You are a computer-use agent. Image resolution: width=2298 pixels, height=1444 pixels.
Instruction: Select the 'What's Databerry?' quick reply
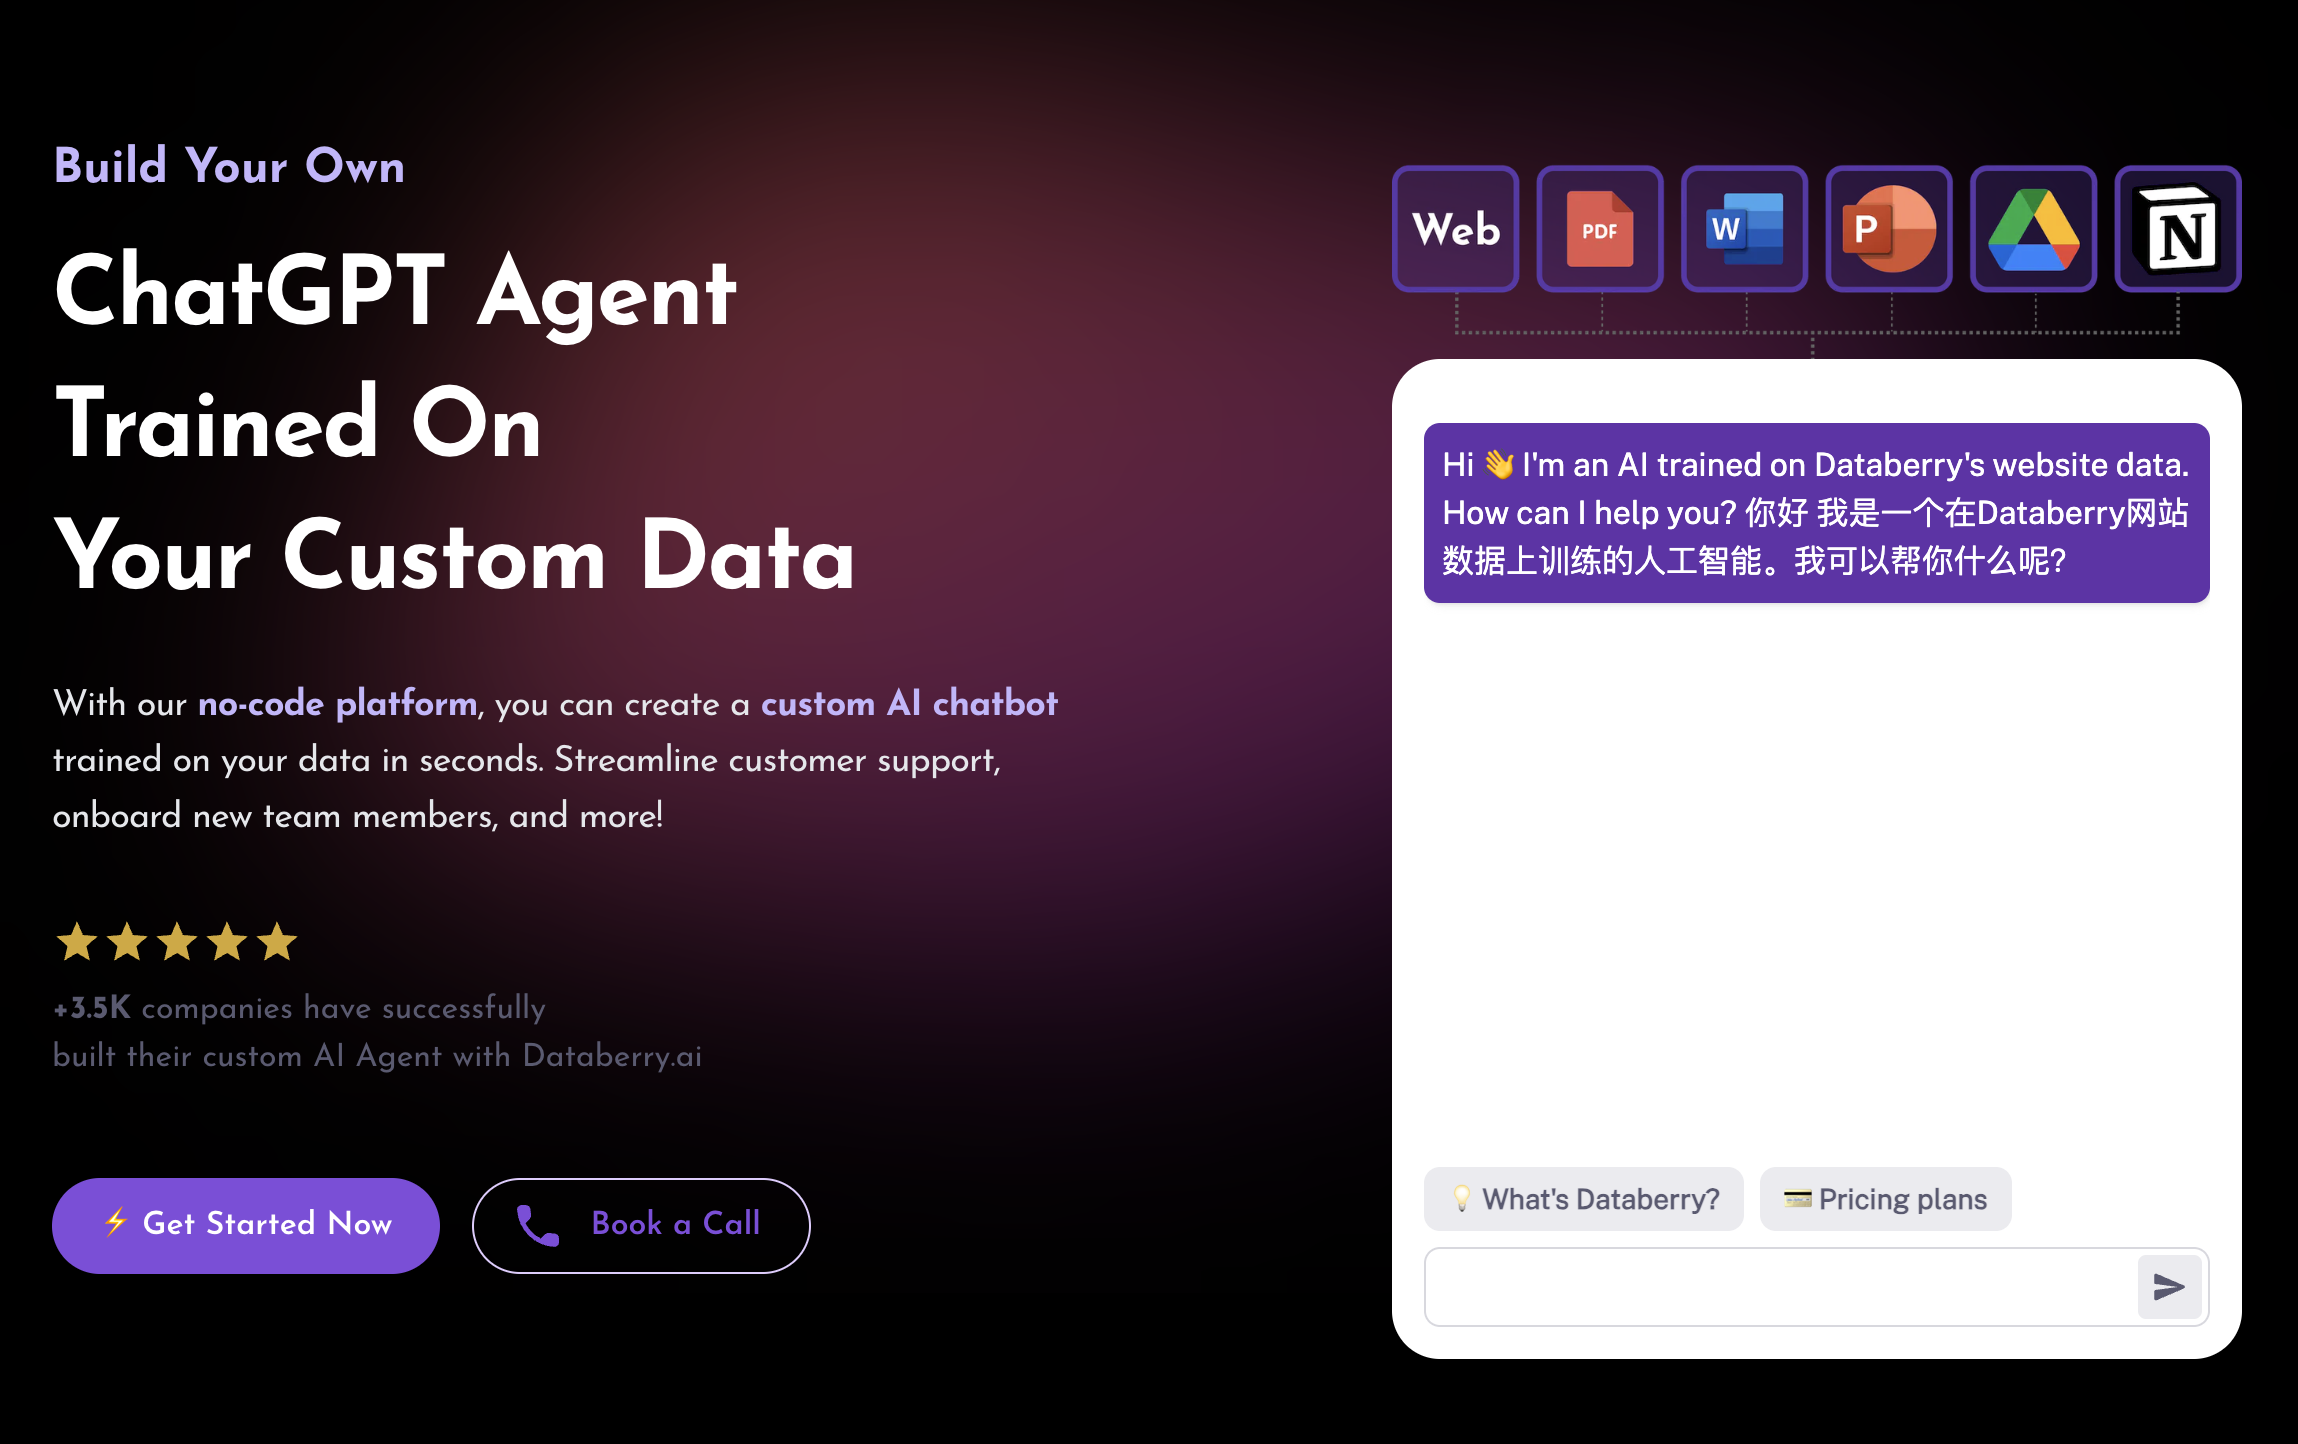[x=1583, y=1198]
